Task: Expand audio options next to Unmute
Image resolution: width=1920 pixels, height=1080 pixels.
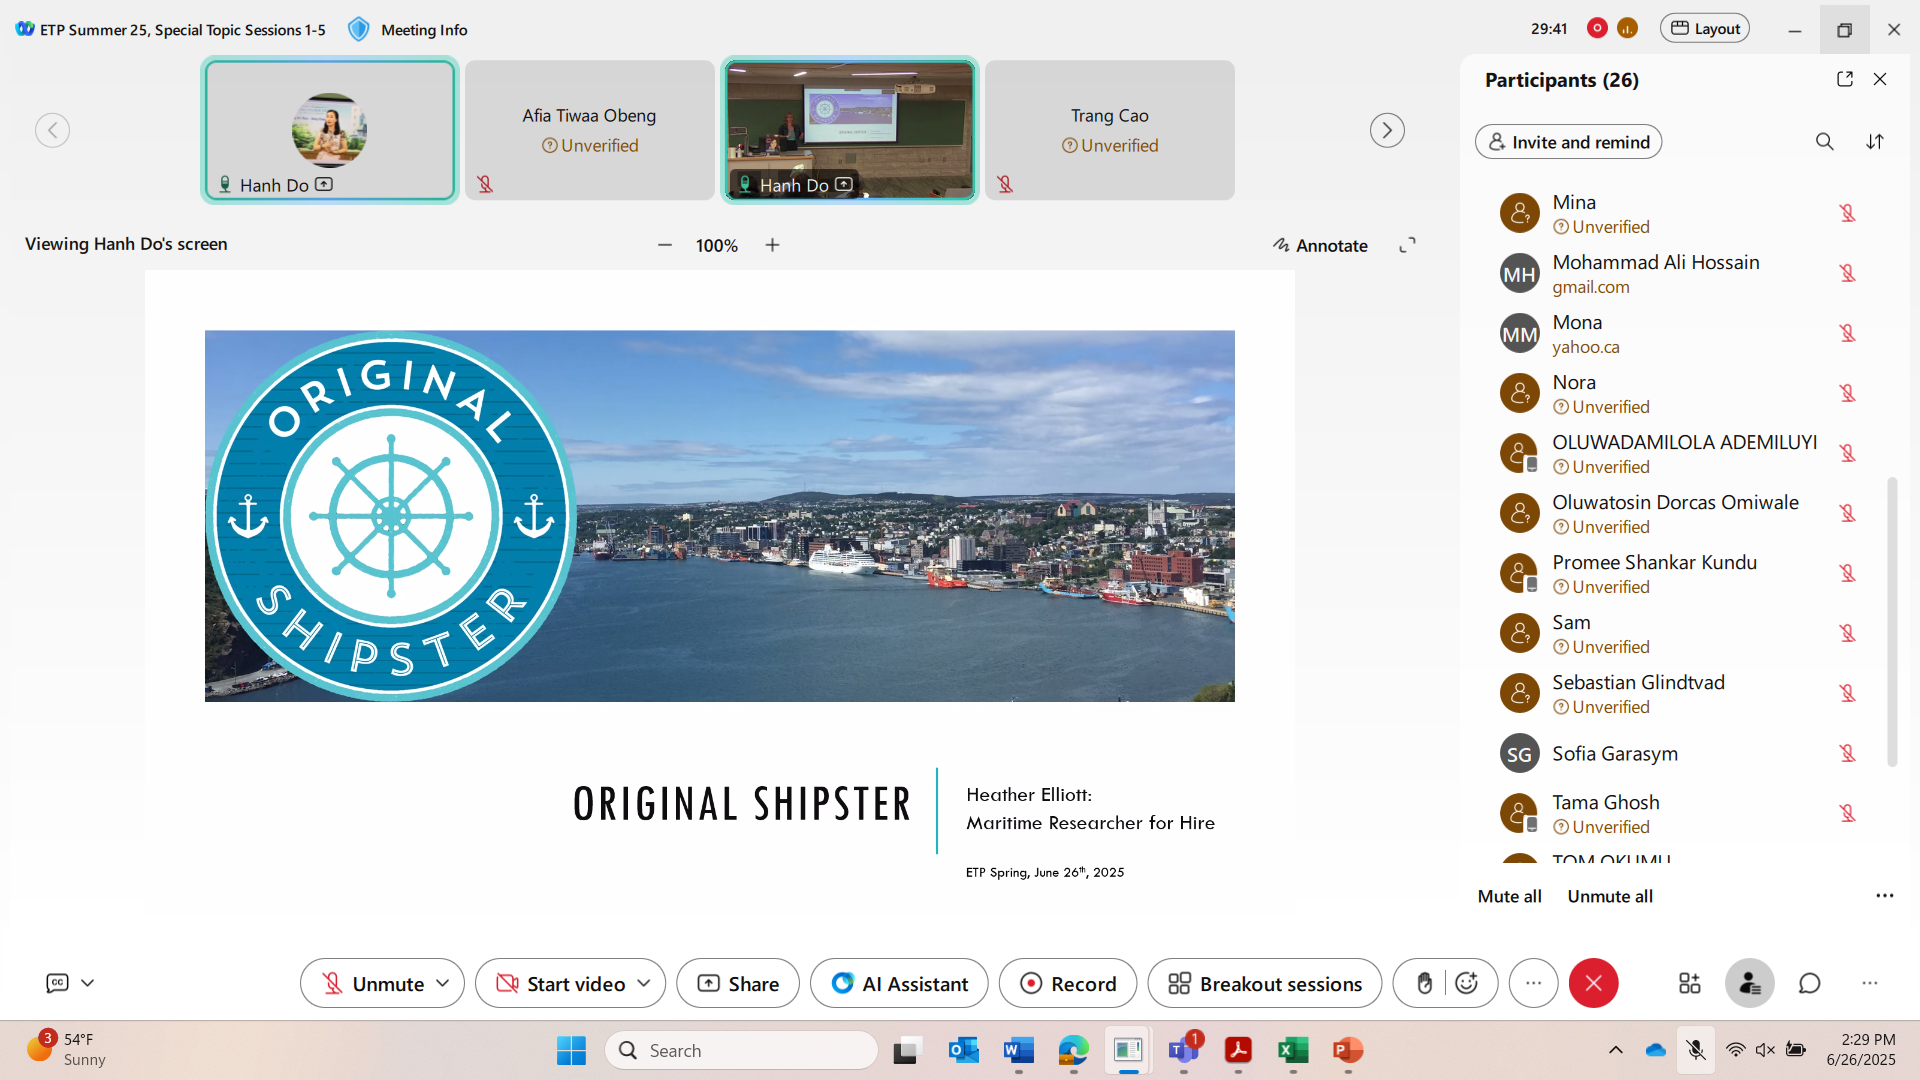Action: (443, 983)
